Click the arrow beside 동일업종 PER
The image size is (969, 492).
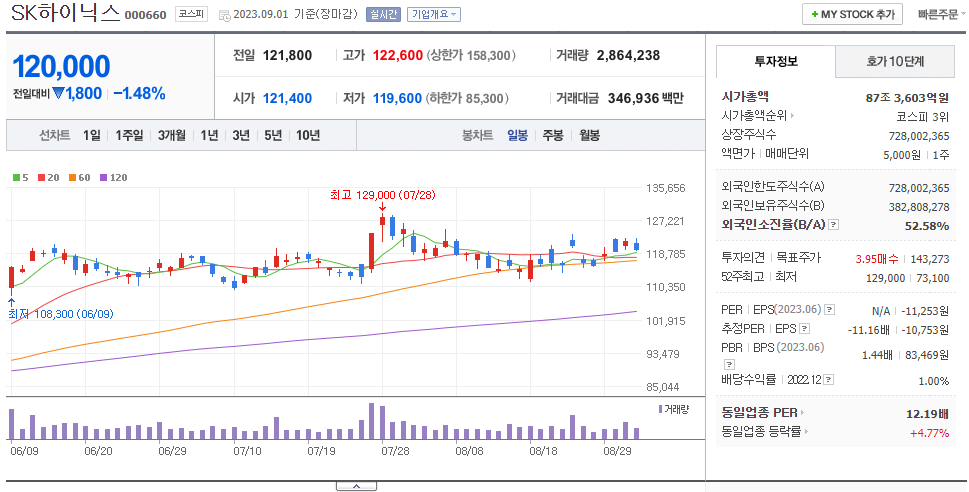[803, 413]
